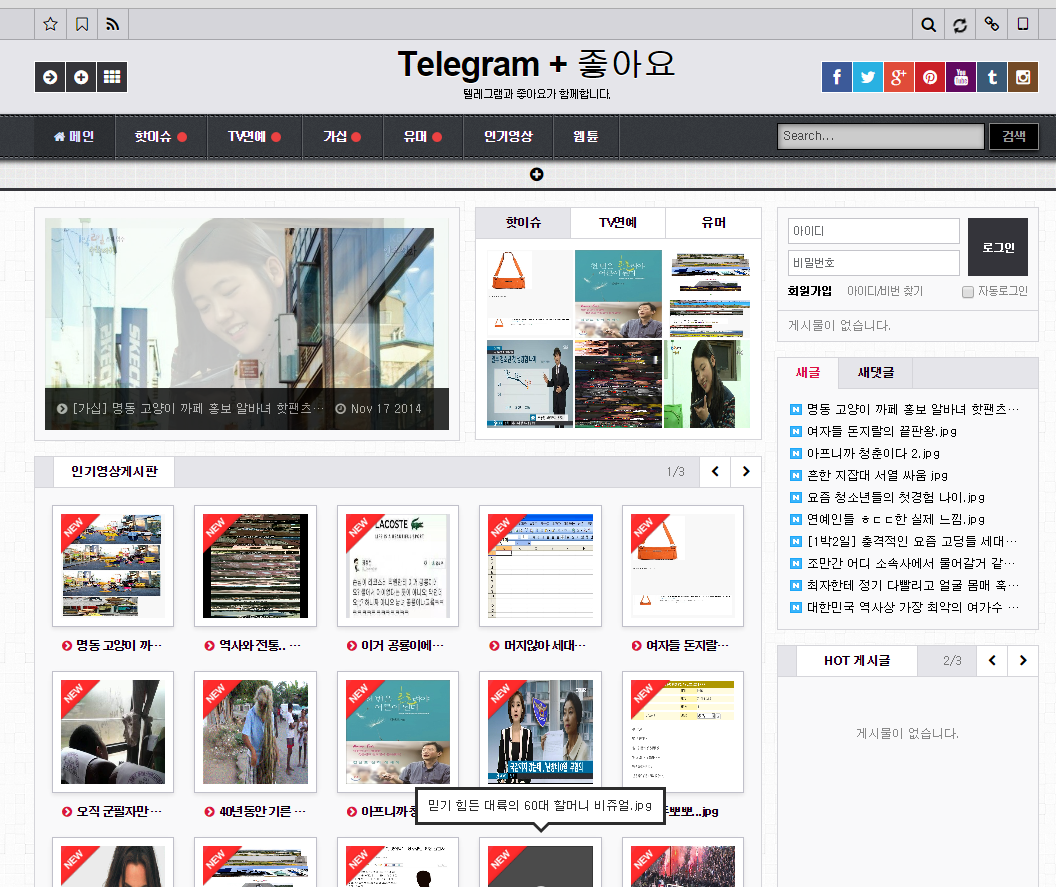Expand the plus toggle below navigation bar
The image size is (1056, 887).
click(537, 175)
